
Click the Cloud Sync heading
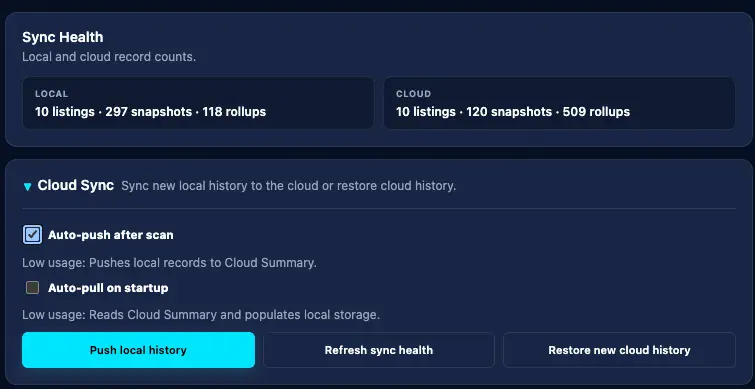(76, 185)
